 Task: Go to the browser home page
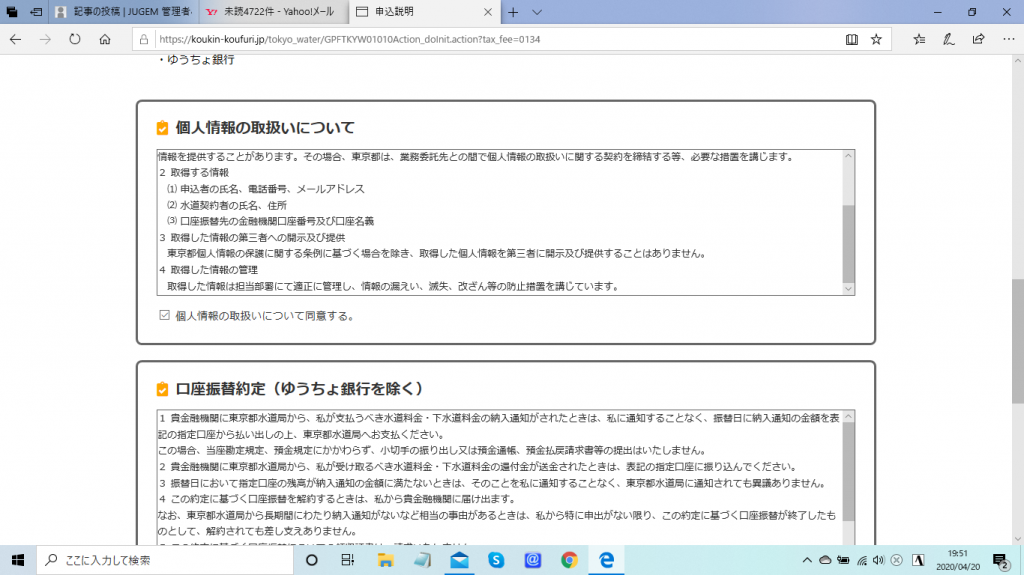tap(105, 39)
